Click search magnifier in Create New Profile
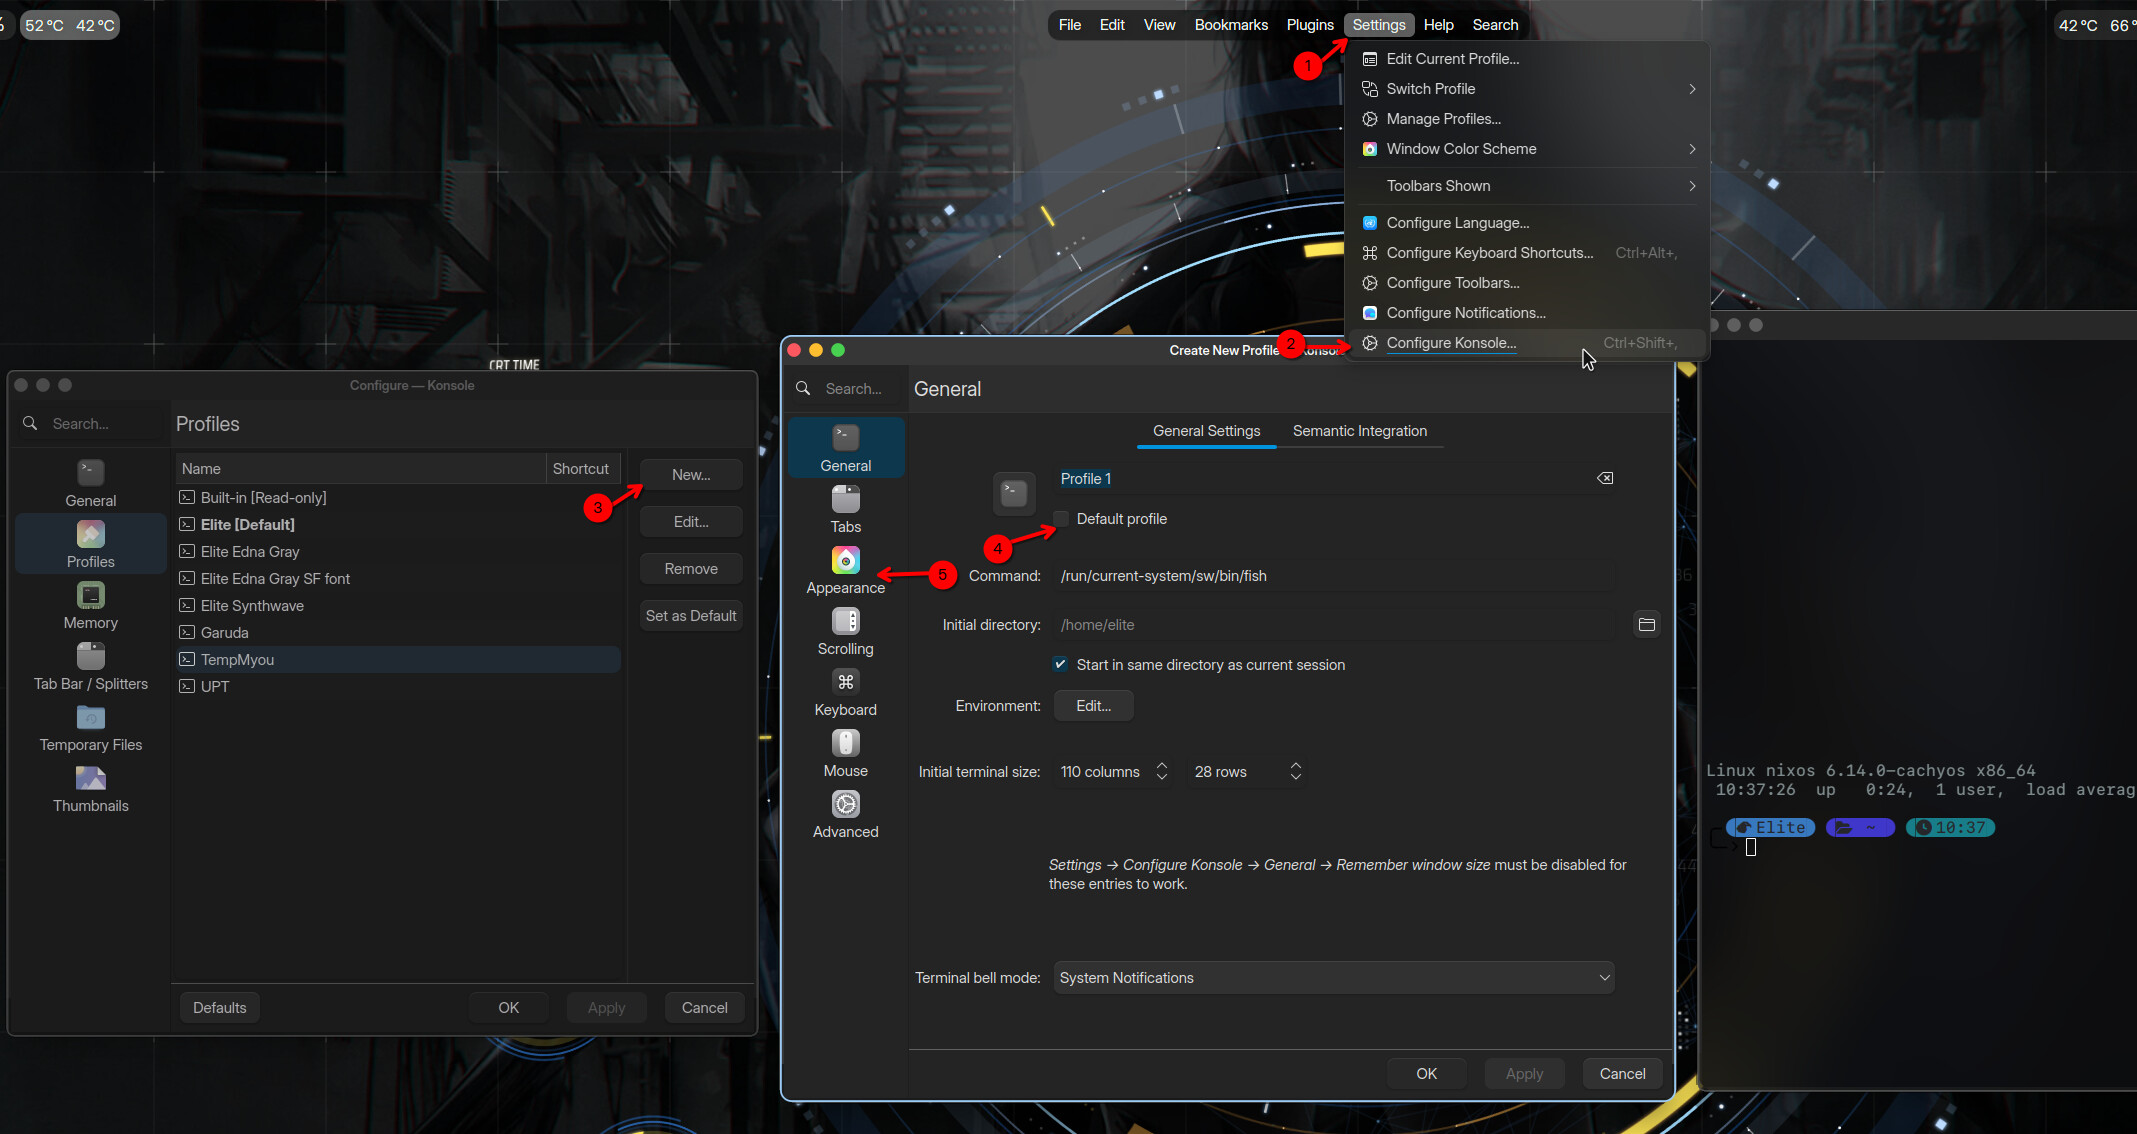 click(x=803, y=388)
